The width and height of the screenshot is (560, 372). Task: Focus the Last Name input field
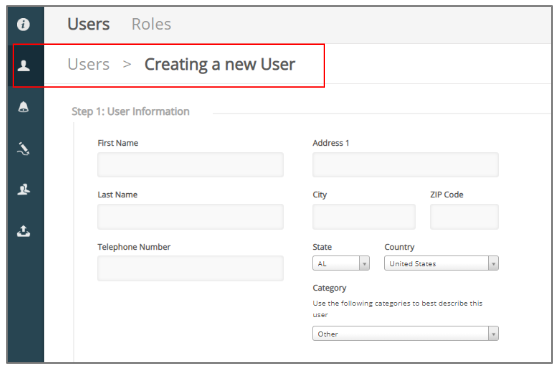[190, 217]
